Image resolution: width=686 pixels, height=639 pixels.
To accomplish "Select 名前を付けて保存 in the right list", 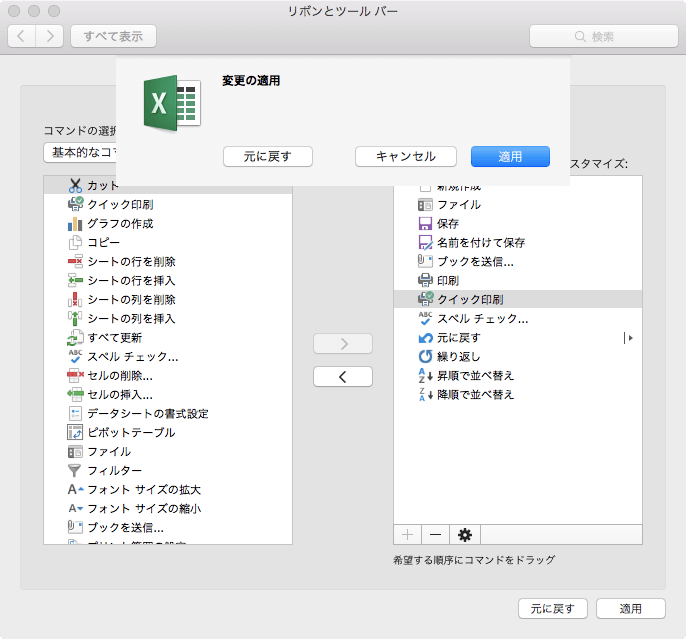I will click(480, 242).
